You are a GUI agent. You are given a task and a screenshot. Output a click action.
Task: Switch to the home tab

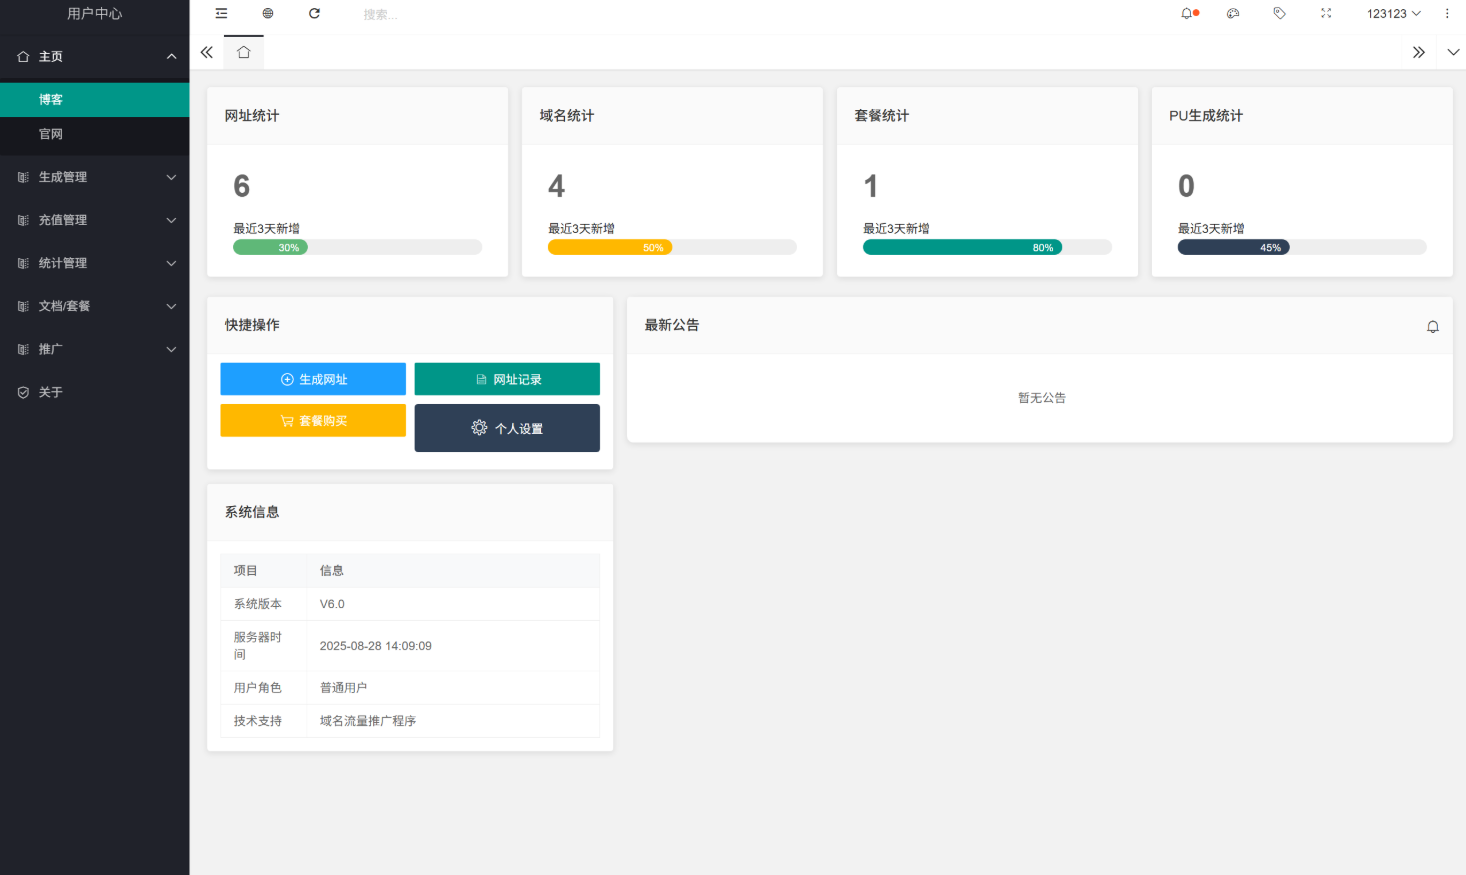(x=244, y=53)
